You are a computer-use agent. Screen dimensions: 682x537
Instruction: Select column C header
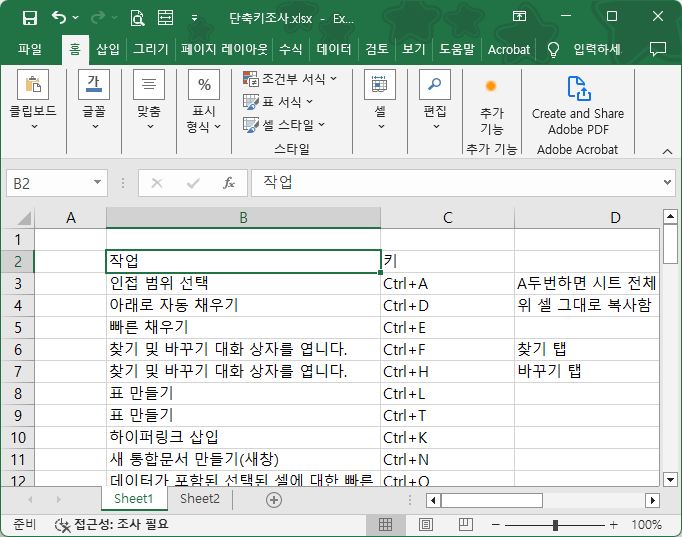448,218
